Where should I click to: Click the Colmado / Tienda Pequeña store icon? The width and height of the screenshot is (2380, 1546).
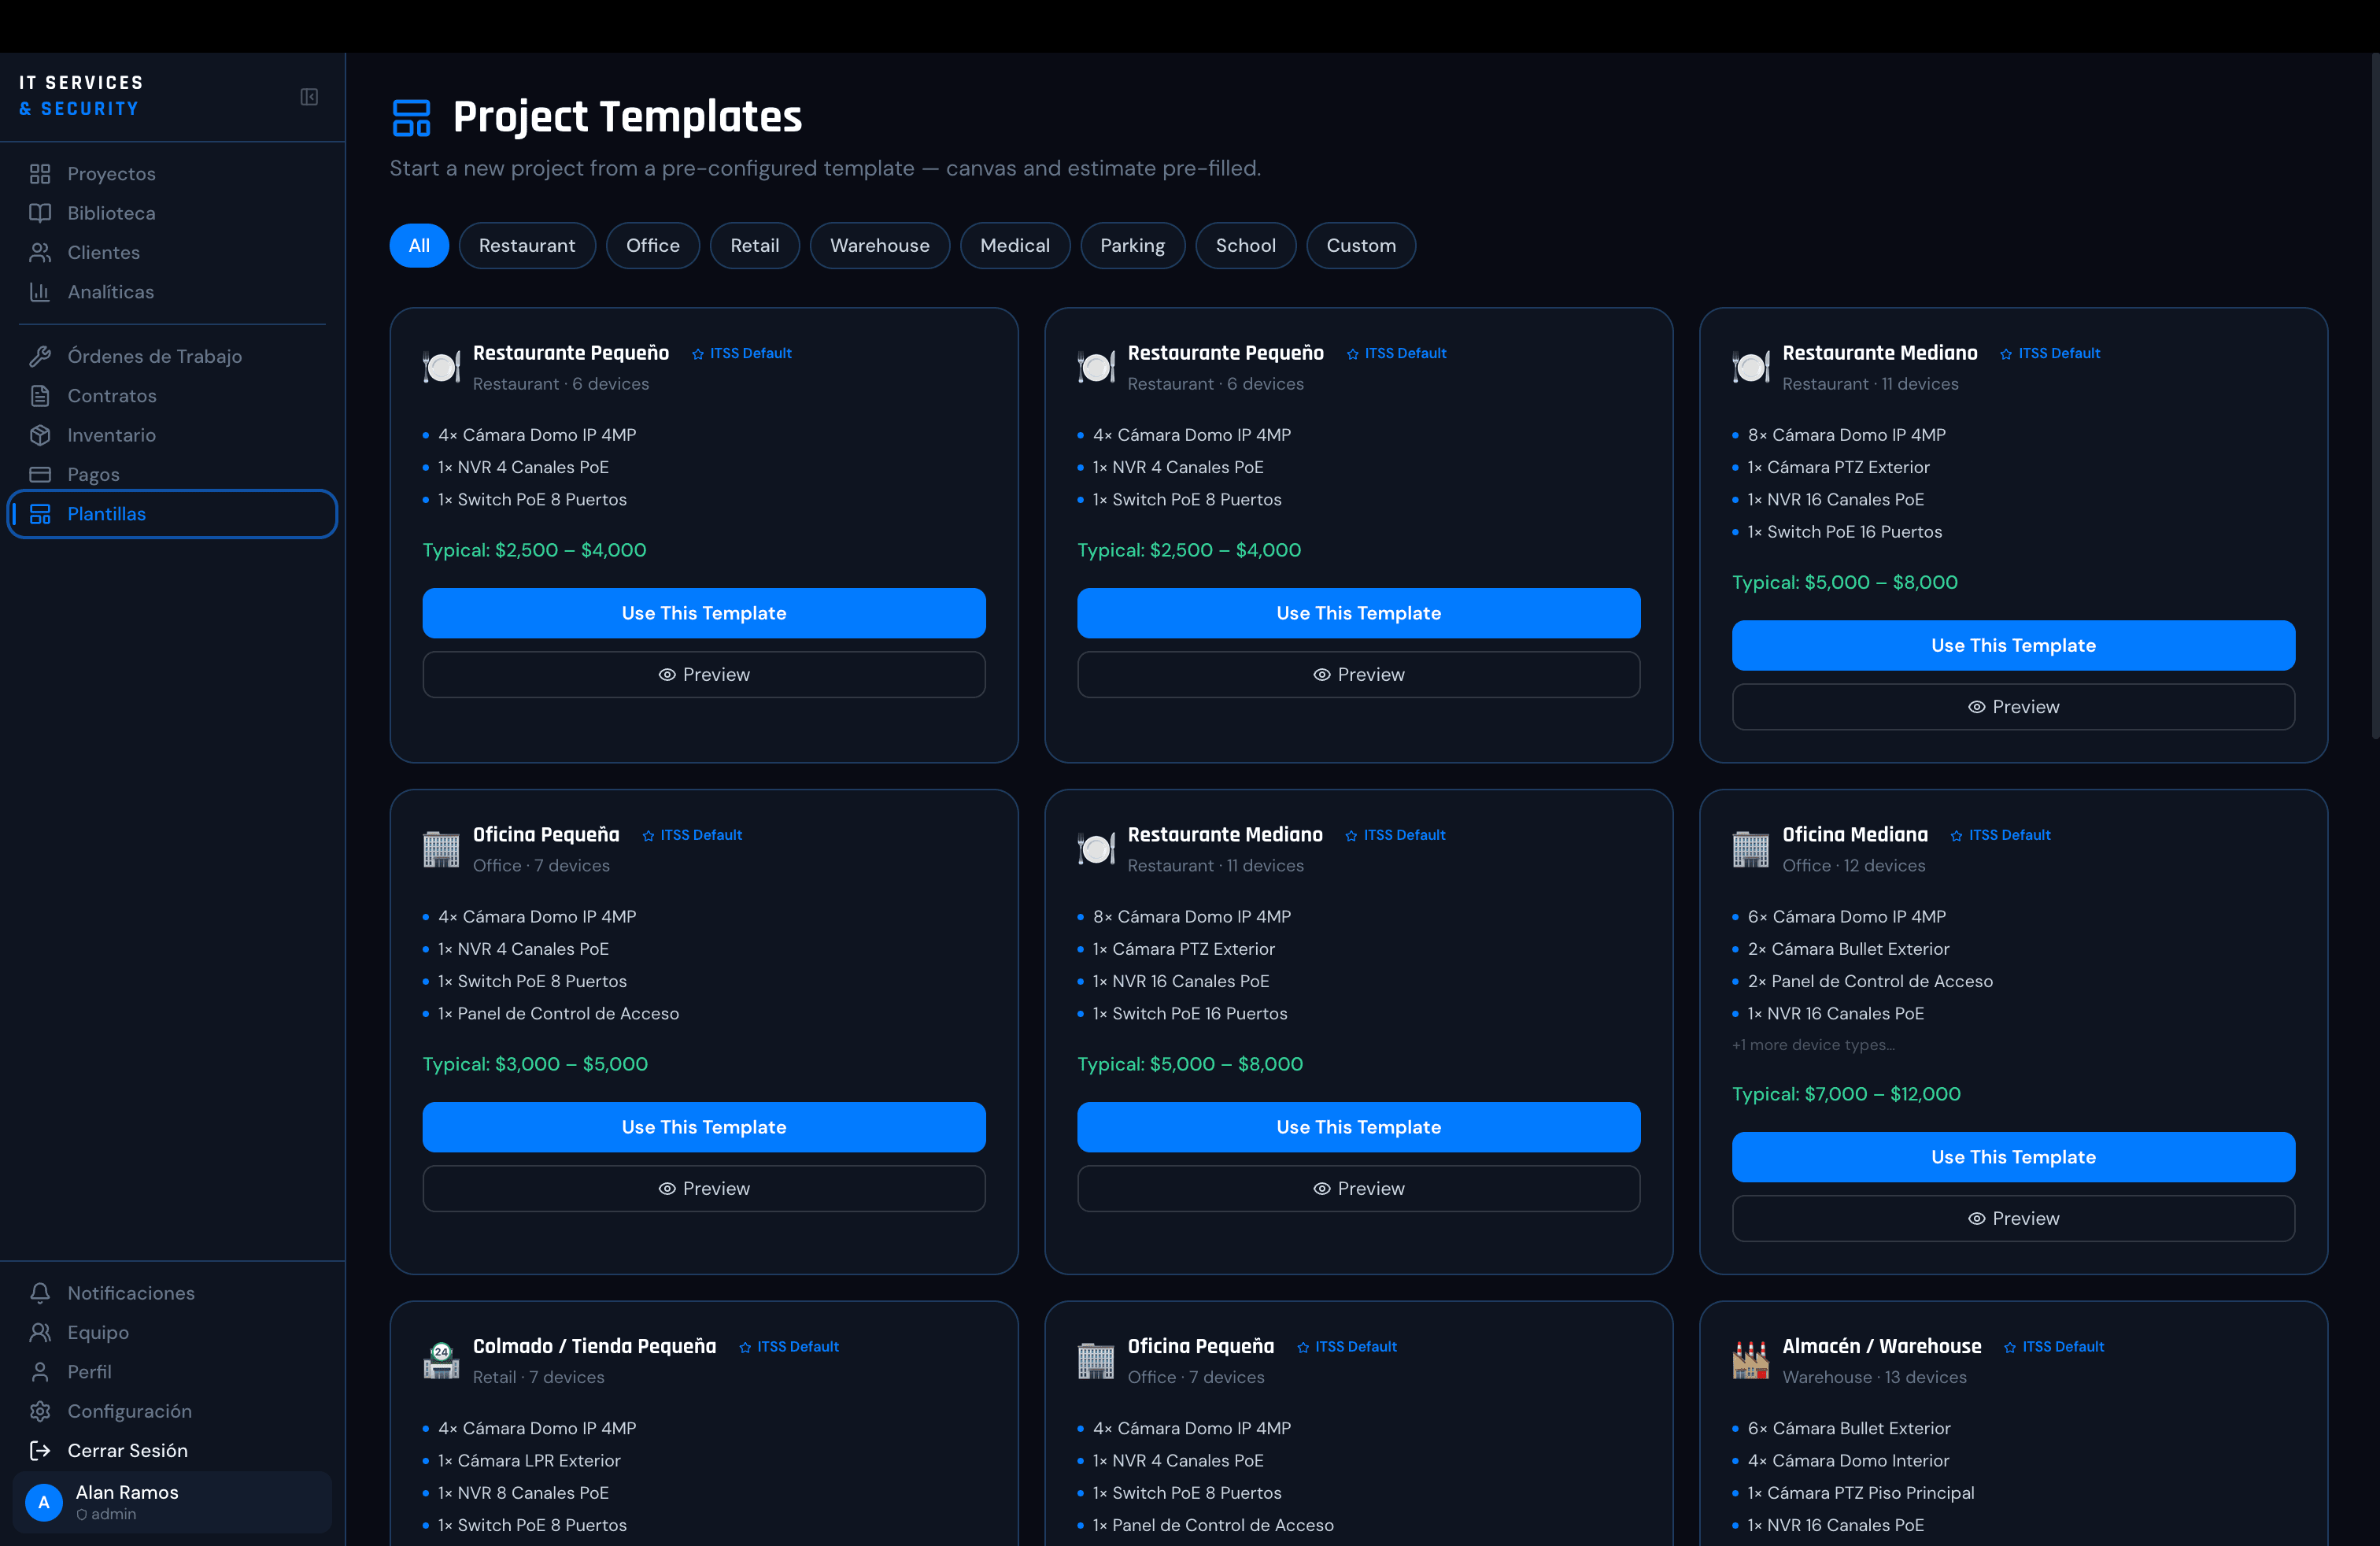pos(441,1361)
